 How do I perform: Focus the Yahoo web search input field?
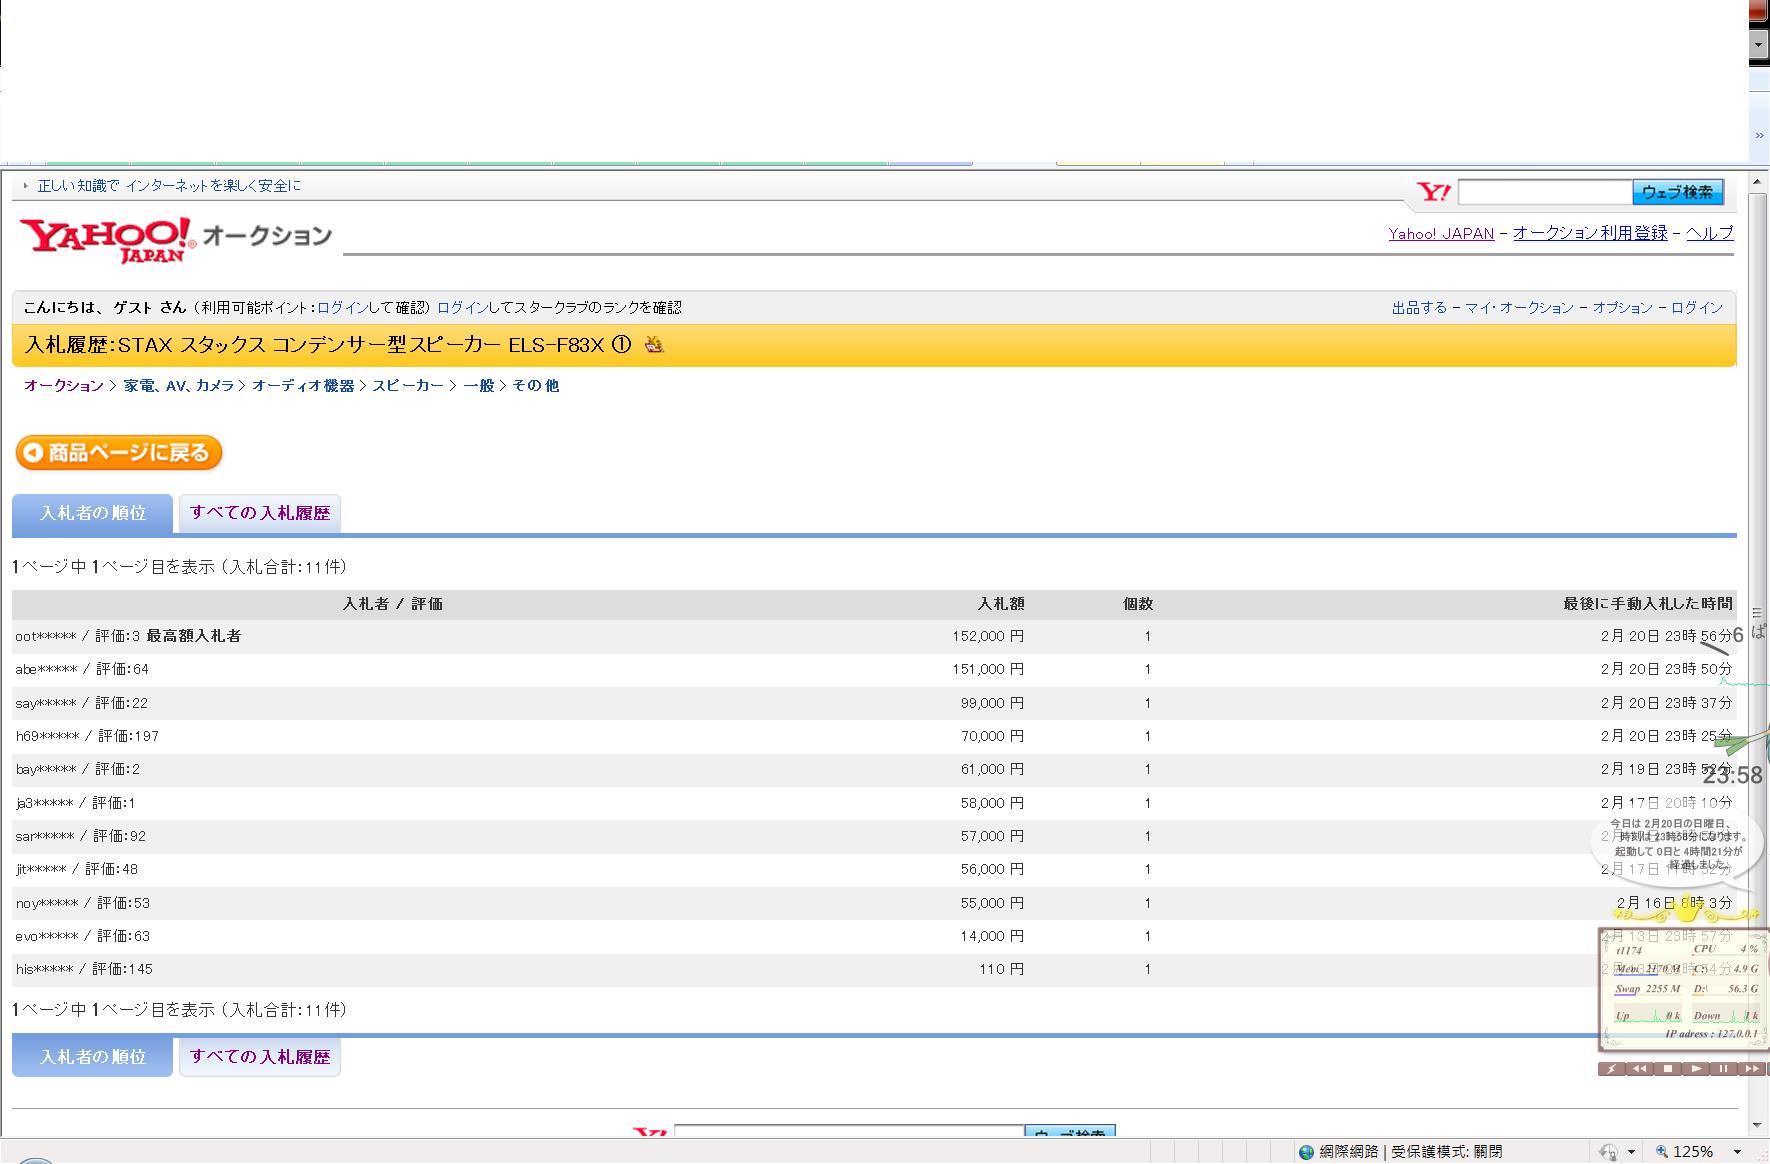coord(1545,192)
